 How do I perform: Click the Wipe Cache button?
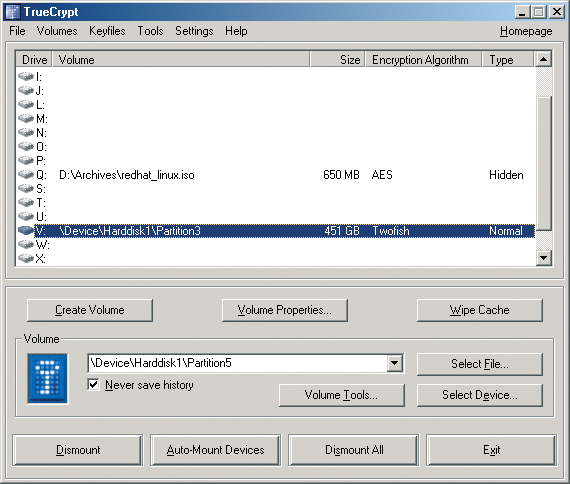coord(479,310)
